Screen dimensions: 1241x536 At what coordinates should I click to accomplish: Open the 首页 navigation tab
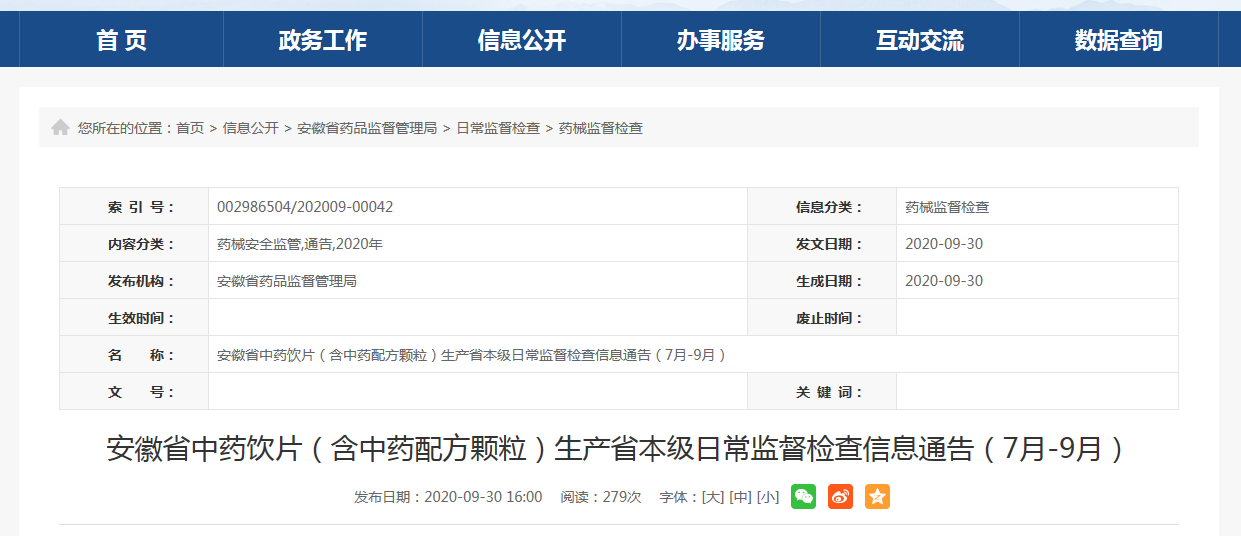click(122, 40)
